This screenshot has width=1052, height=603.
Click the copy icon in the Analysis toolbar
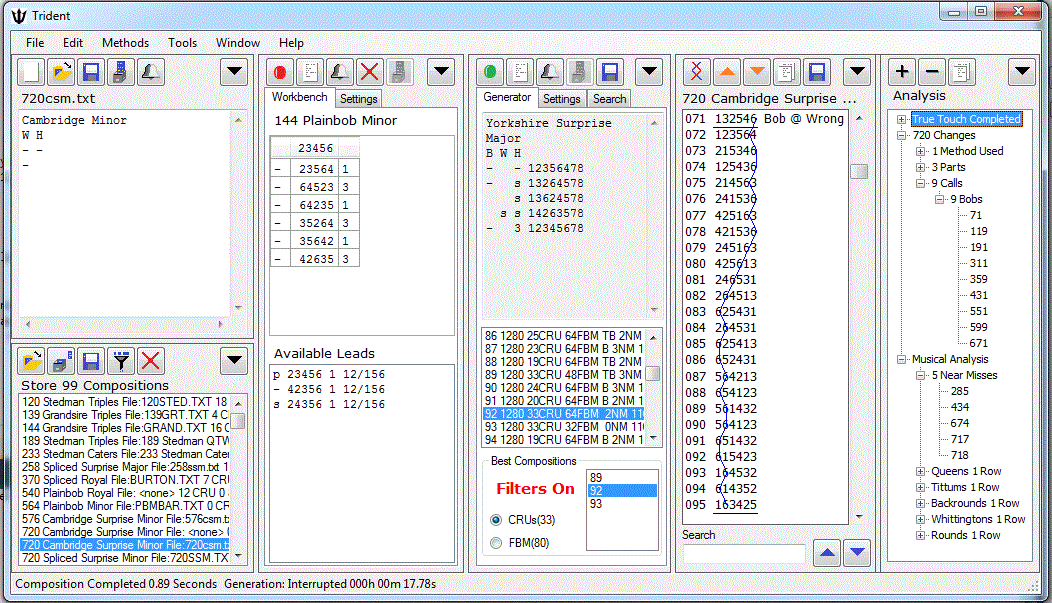(962, 72)
